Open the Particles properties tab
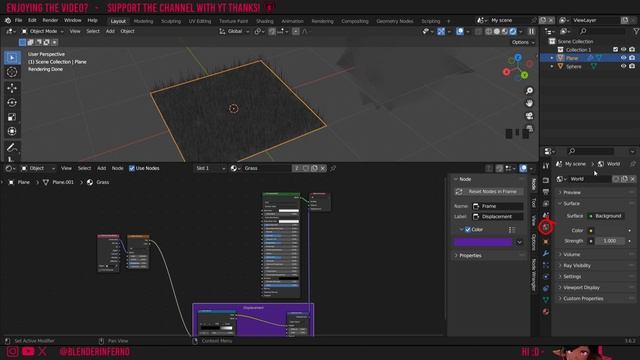Screen dimensions: 640x360 [x=546, y=265]
